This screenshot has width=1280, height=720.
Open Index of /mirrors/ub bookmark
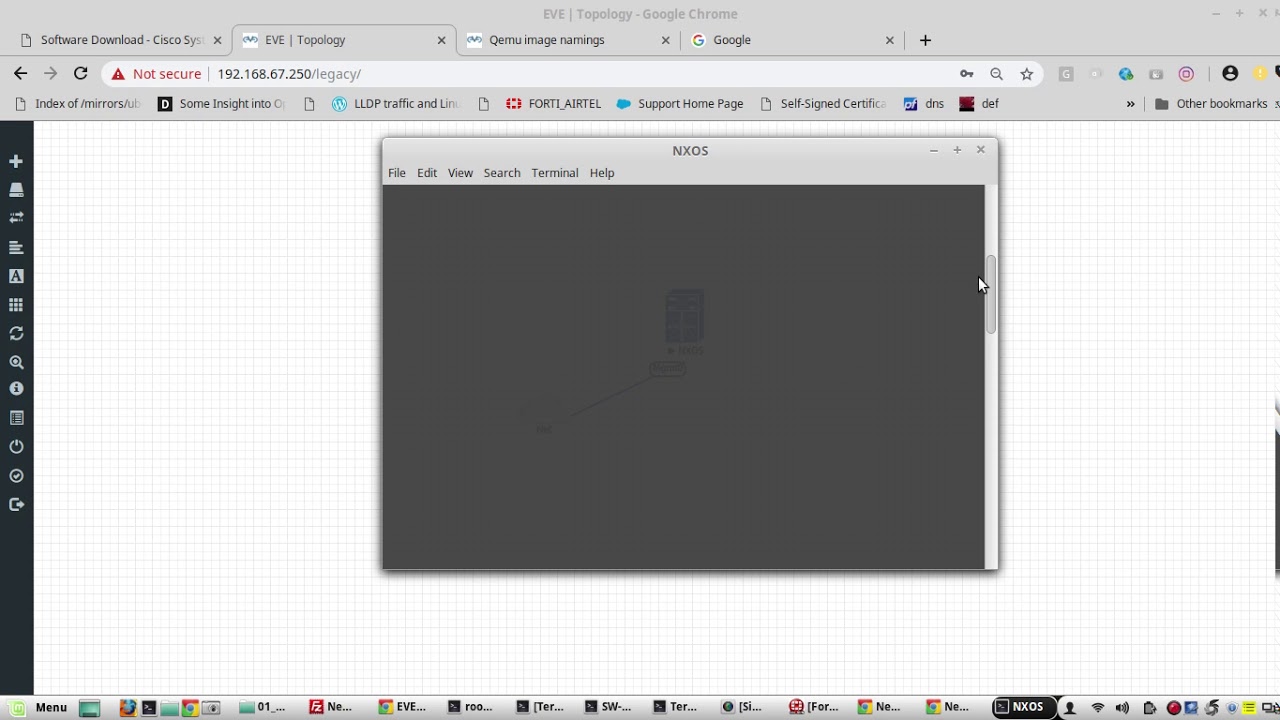pyautogui.click(x=77, y=103)
